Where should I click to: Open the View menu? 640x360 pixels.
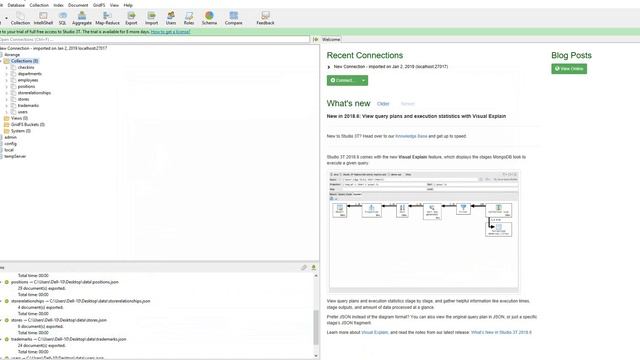pyautogui.click(x=114, y=5)
